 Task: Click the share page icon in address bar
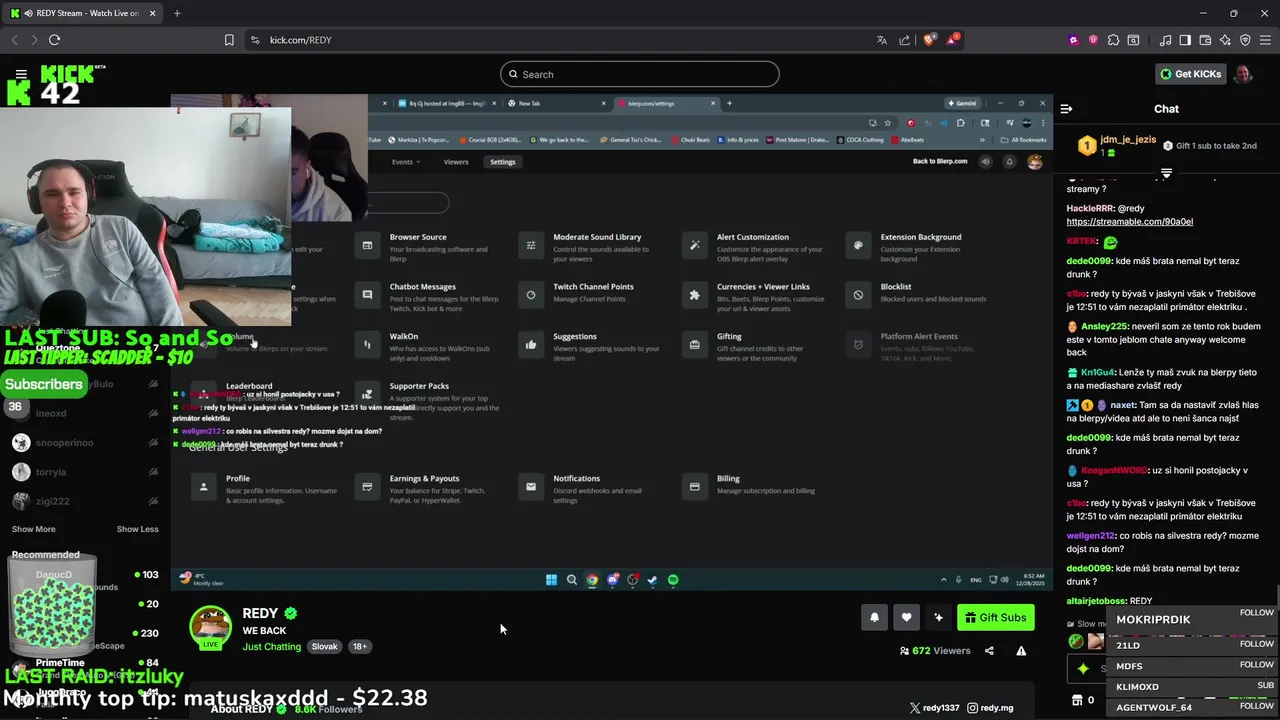click(905, 40)
